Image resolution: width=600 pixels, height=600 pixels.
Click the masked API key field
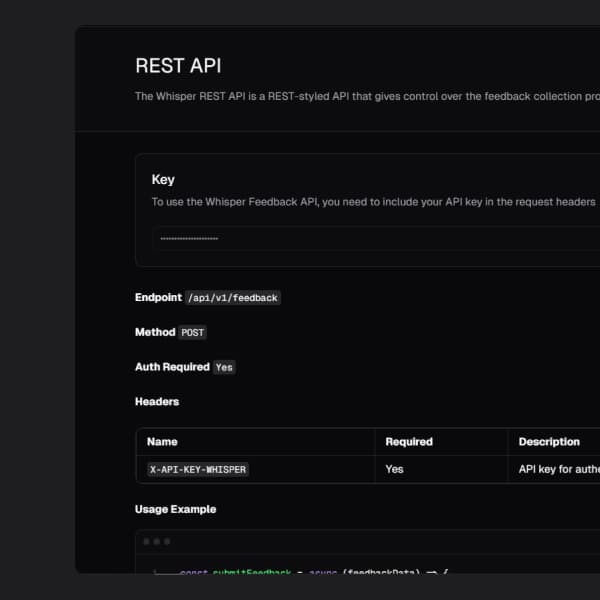click(x=370, y=239)
